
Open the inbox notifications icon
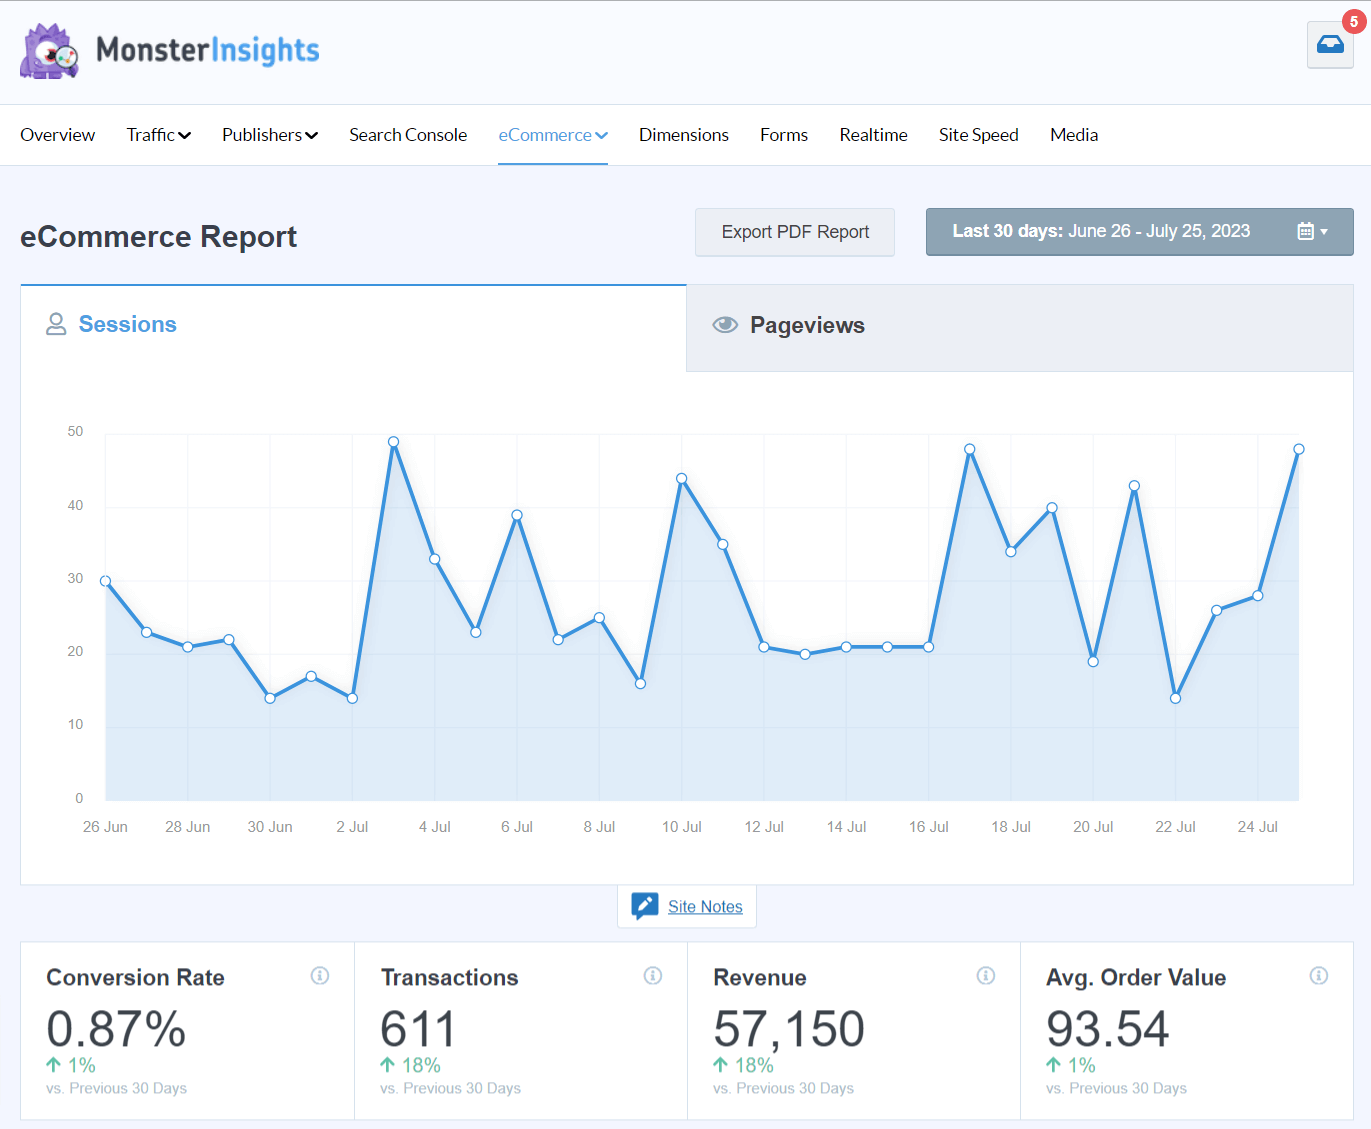(x=1330, y=45)
